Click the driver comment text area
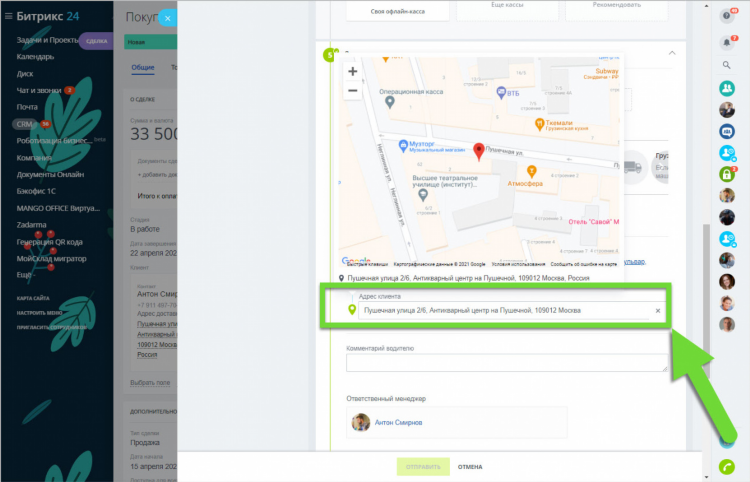This screenshot has height=482, width=750. 507,363
